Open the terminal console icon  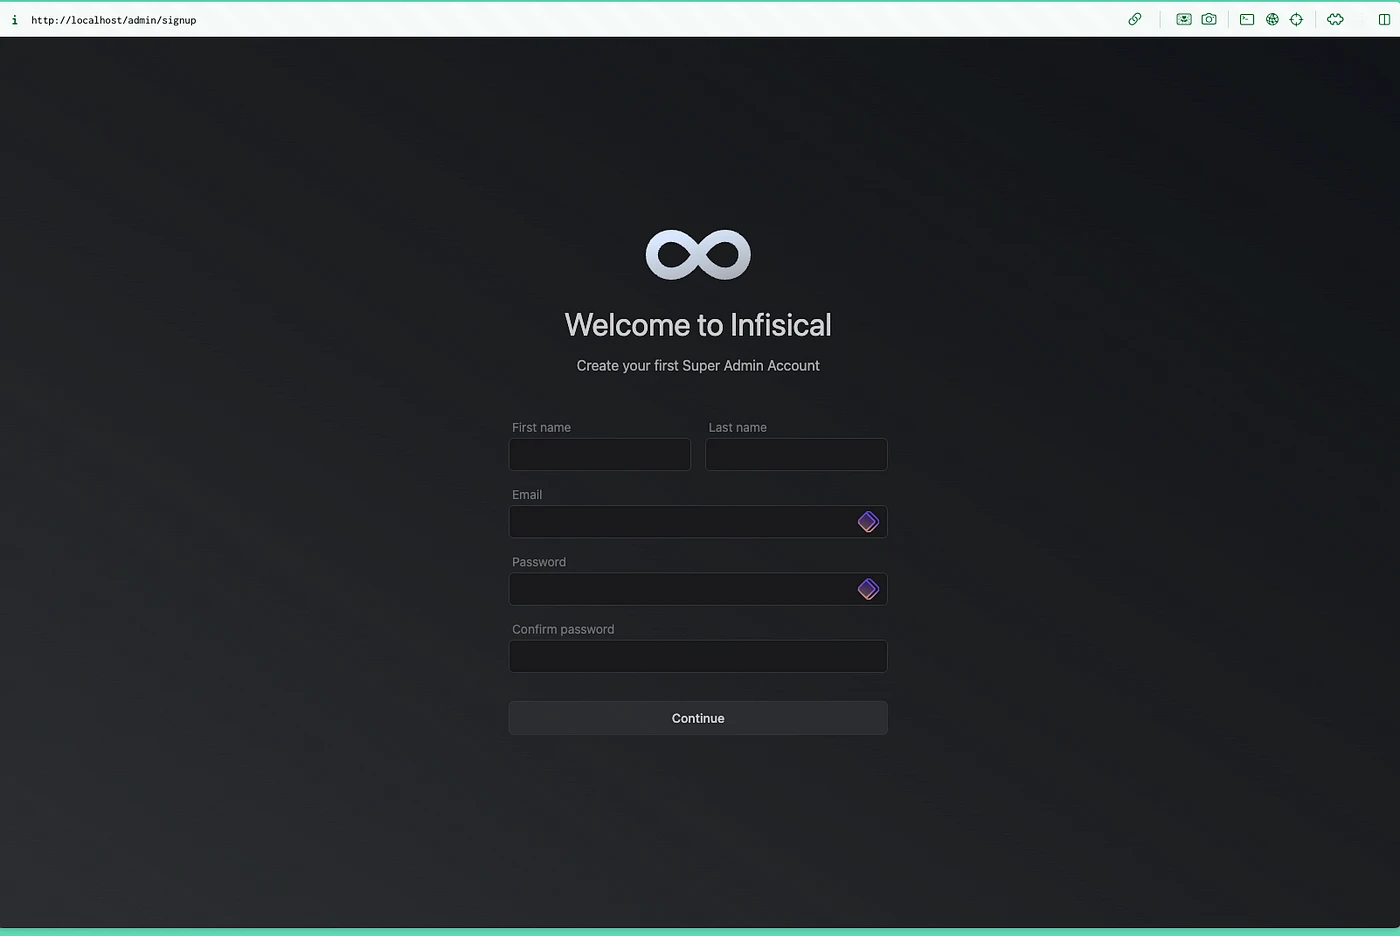(x=1247, y=19)
